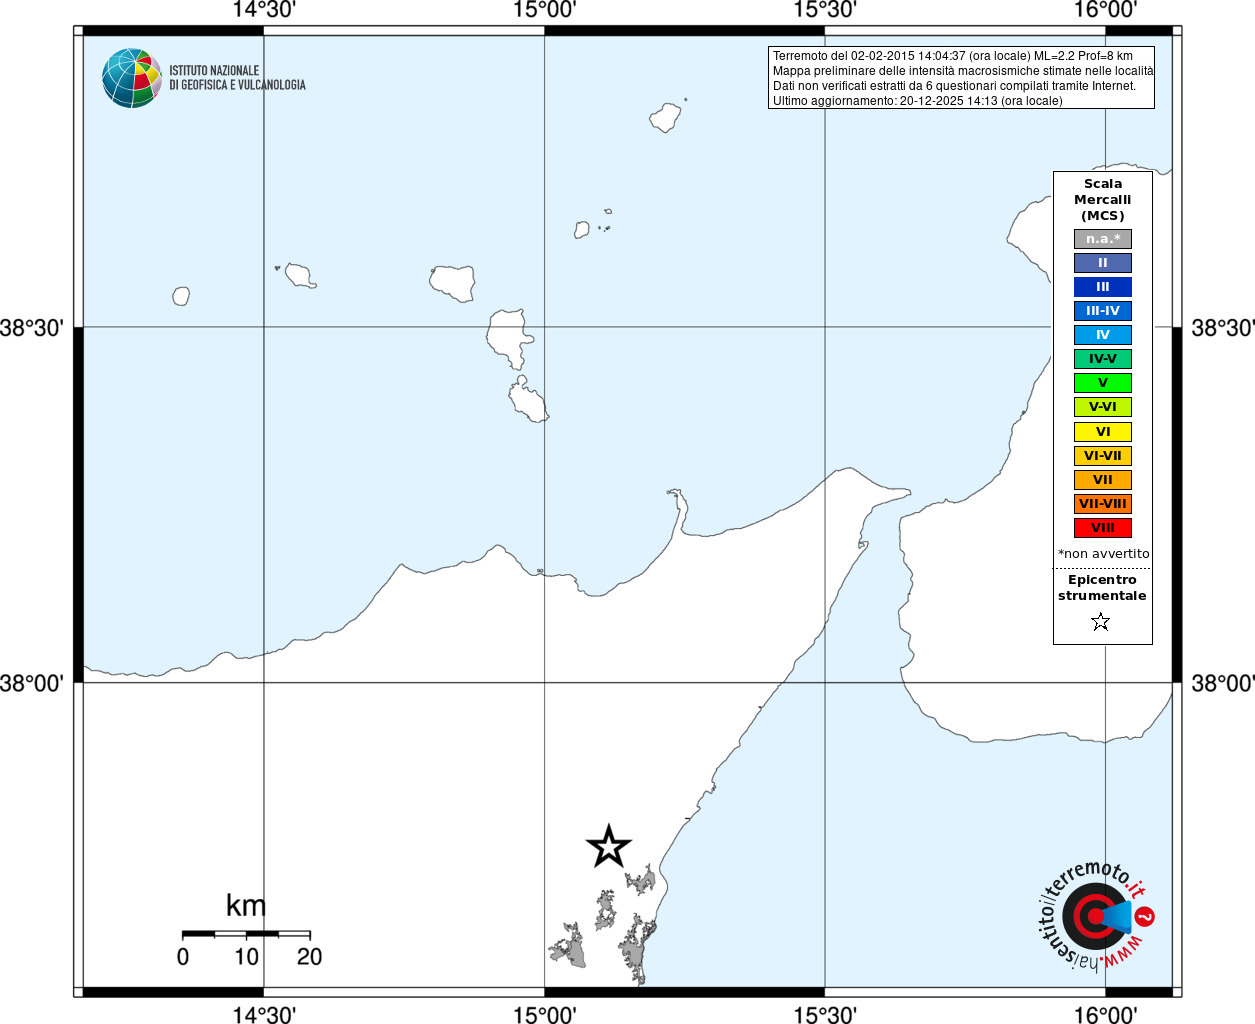Select the orange VII legend swatch
Screen dimensions: 1255x1024
pos(1103,480)
